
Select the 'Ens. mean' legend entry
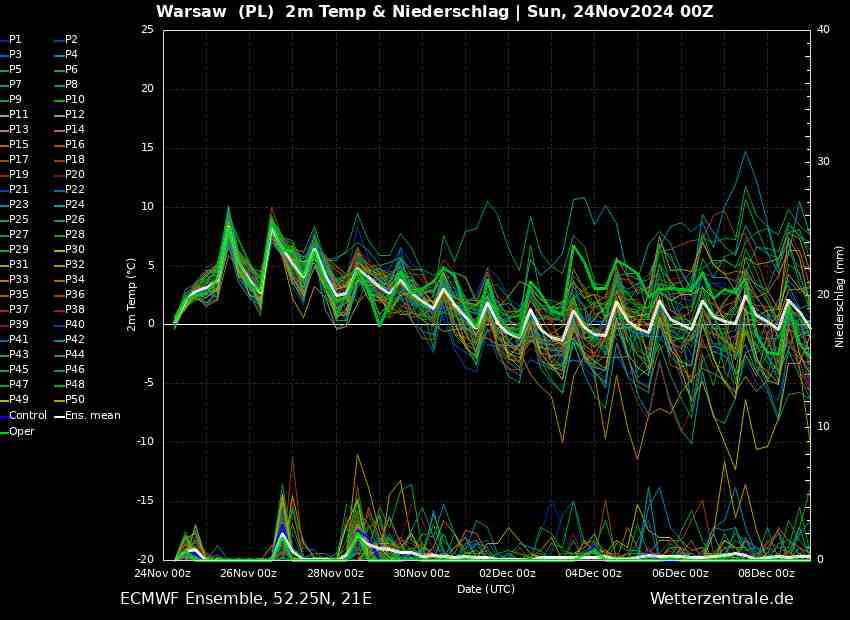88,416
